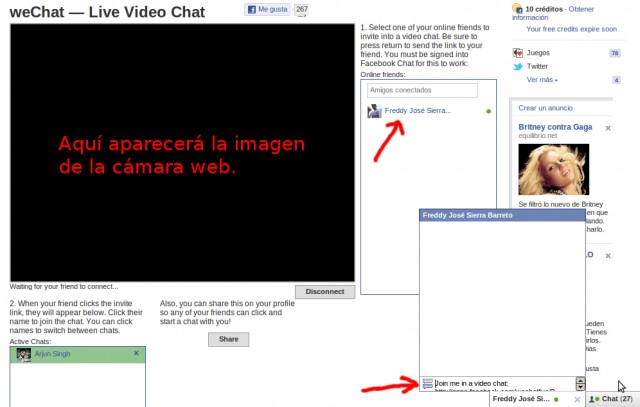This screenshot has width=640, height=407.
Task: Click the equilibrio.net ad source text
Action: 538,136
